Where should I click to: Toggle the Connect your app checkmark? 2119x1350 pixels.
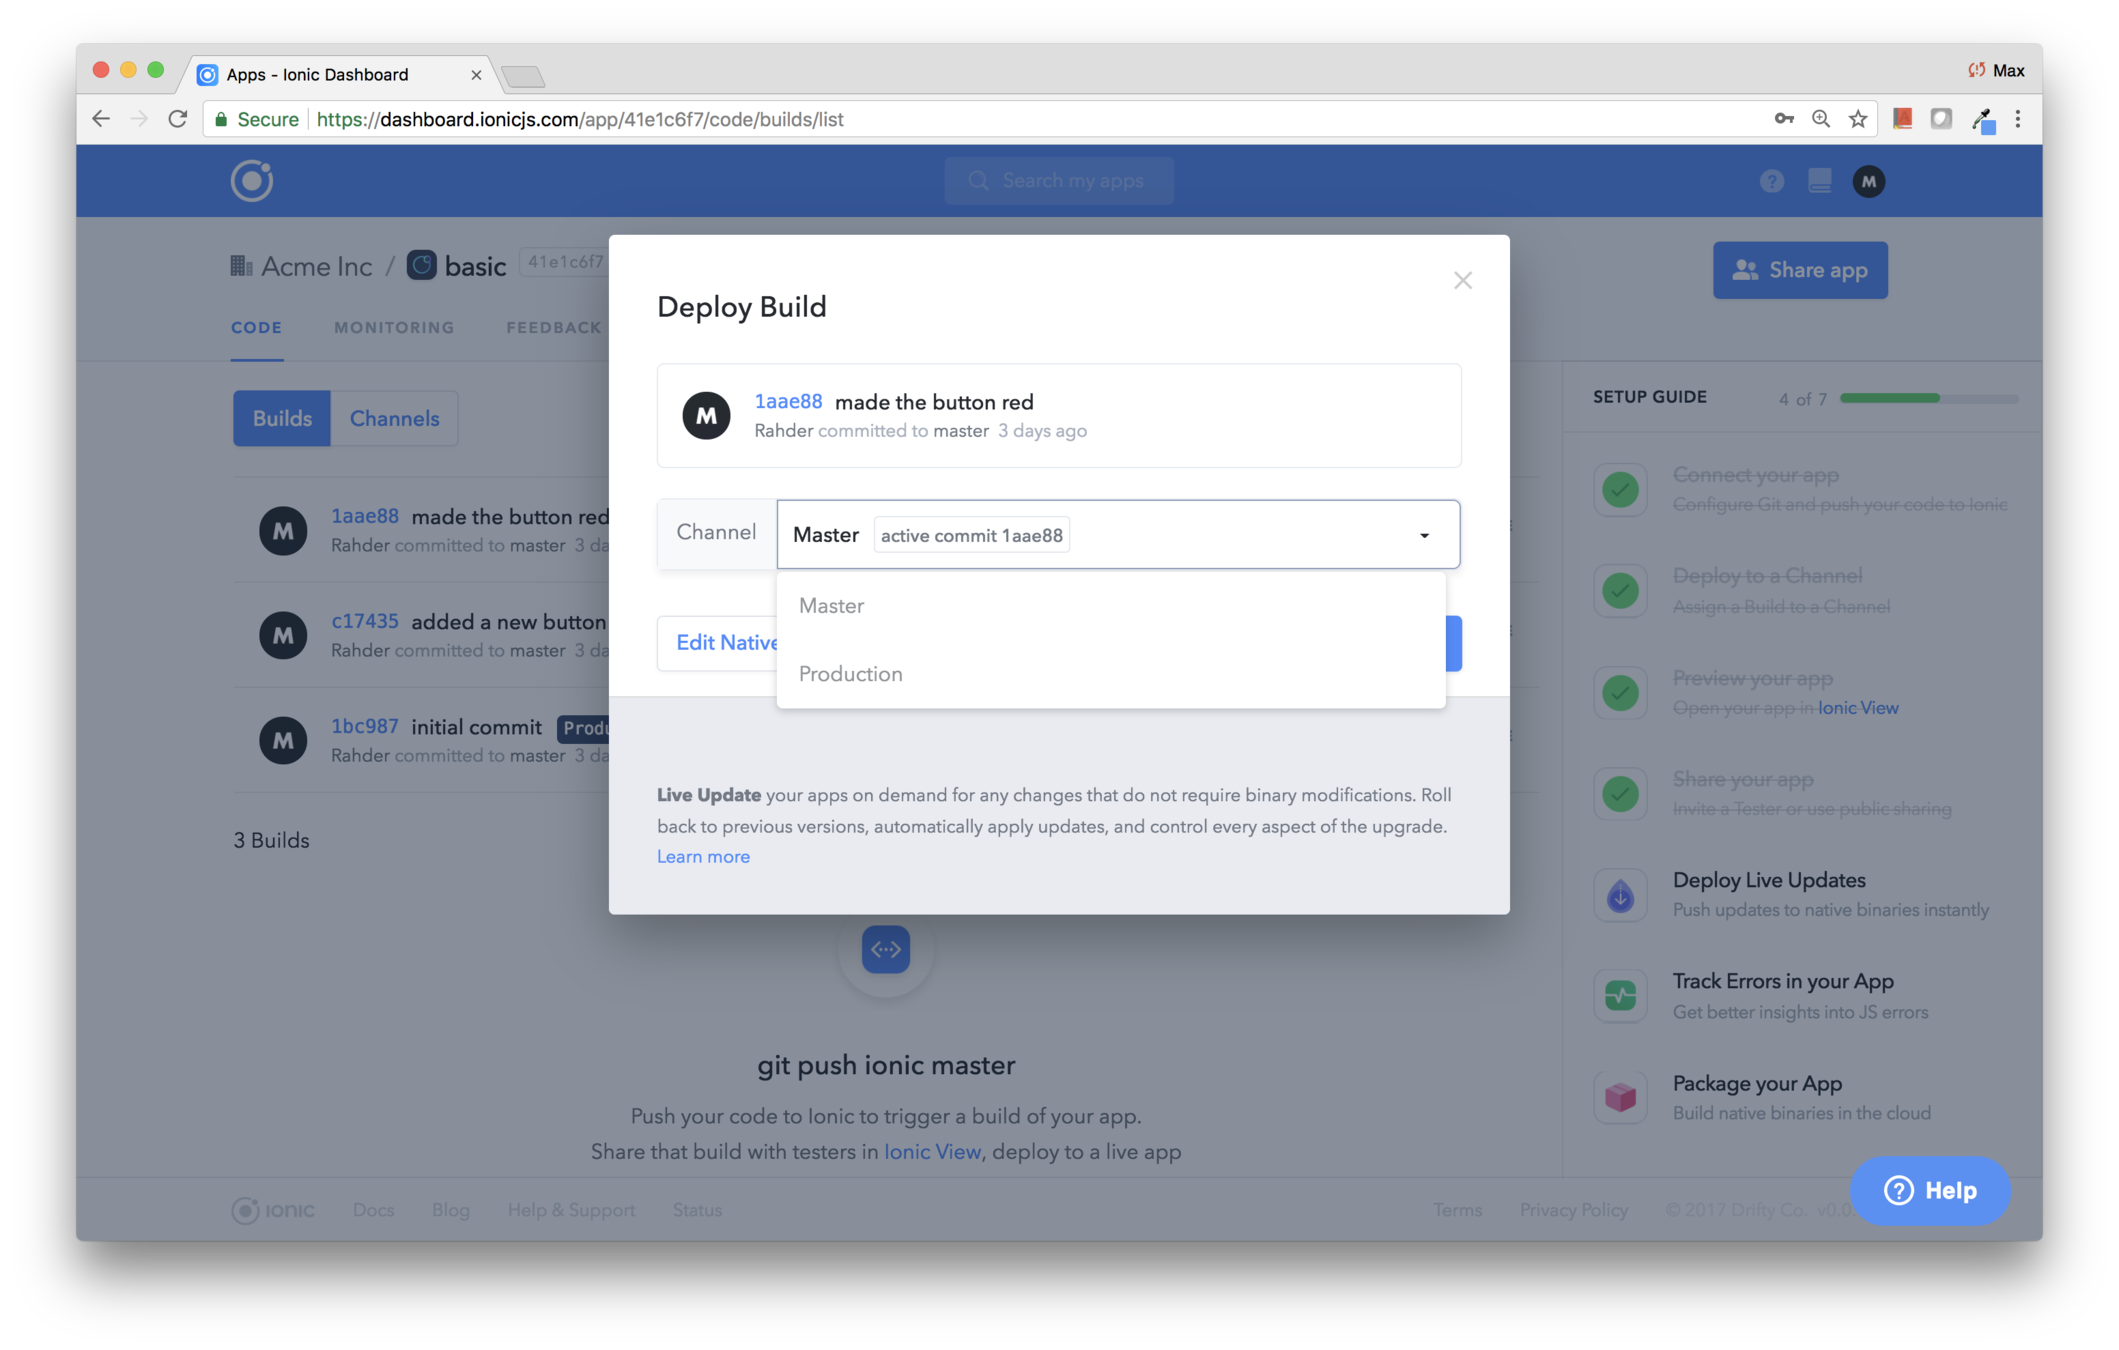(1620, 490)
